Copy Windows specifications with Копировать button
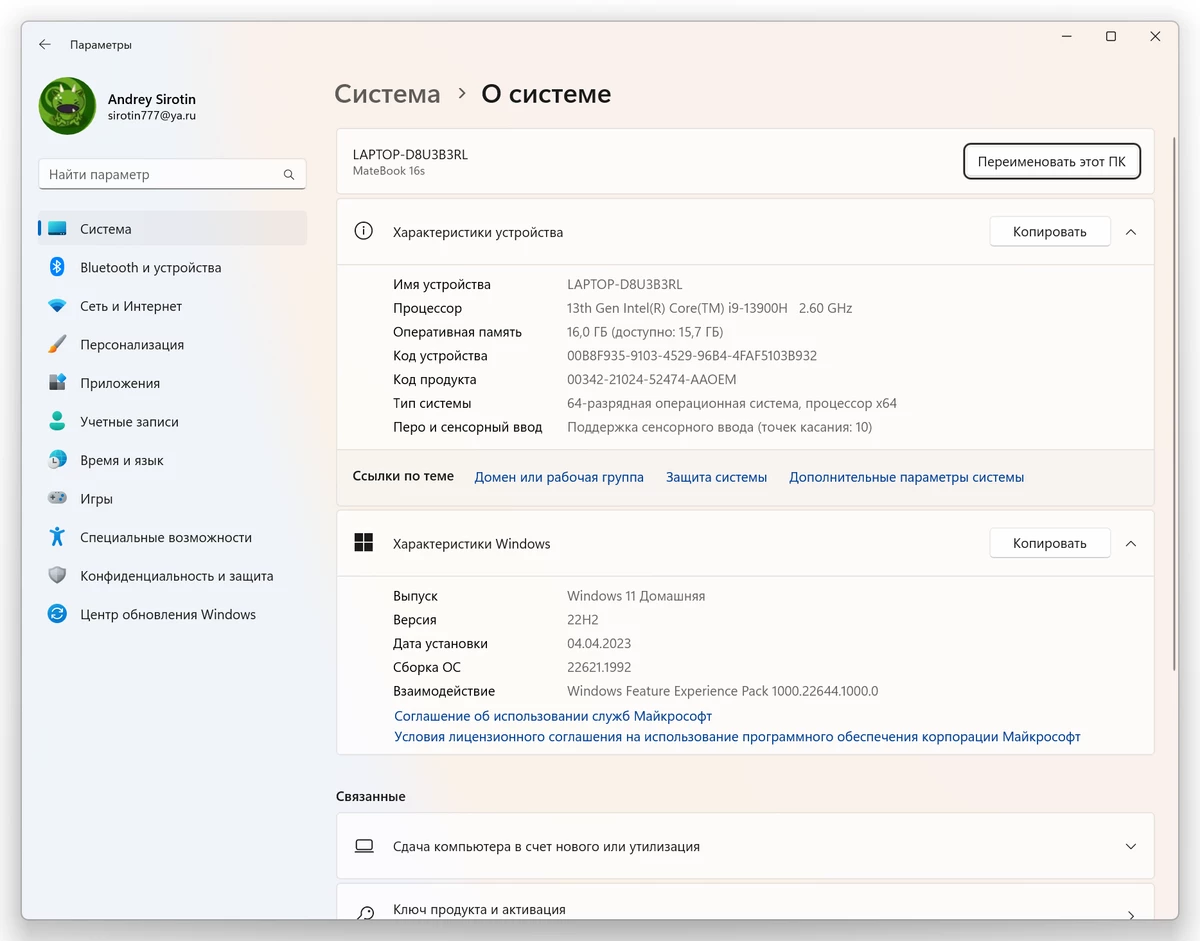 1049,543
